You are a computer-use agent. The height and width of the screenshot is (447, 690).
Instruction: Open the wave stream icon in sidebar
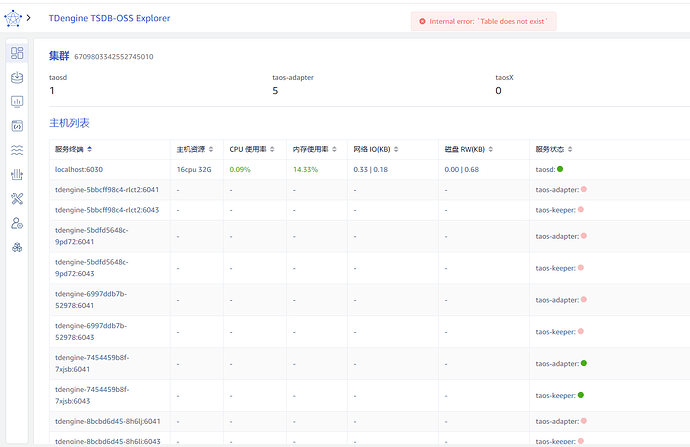[17, 150]
